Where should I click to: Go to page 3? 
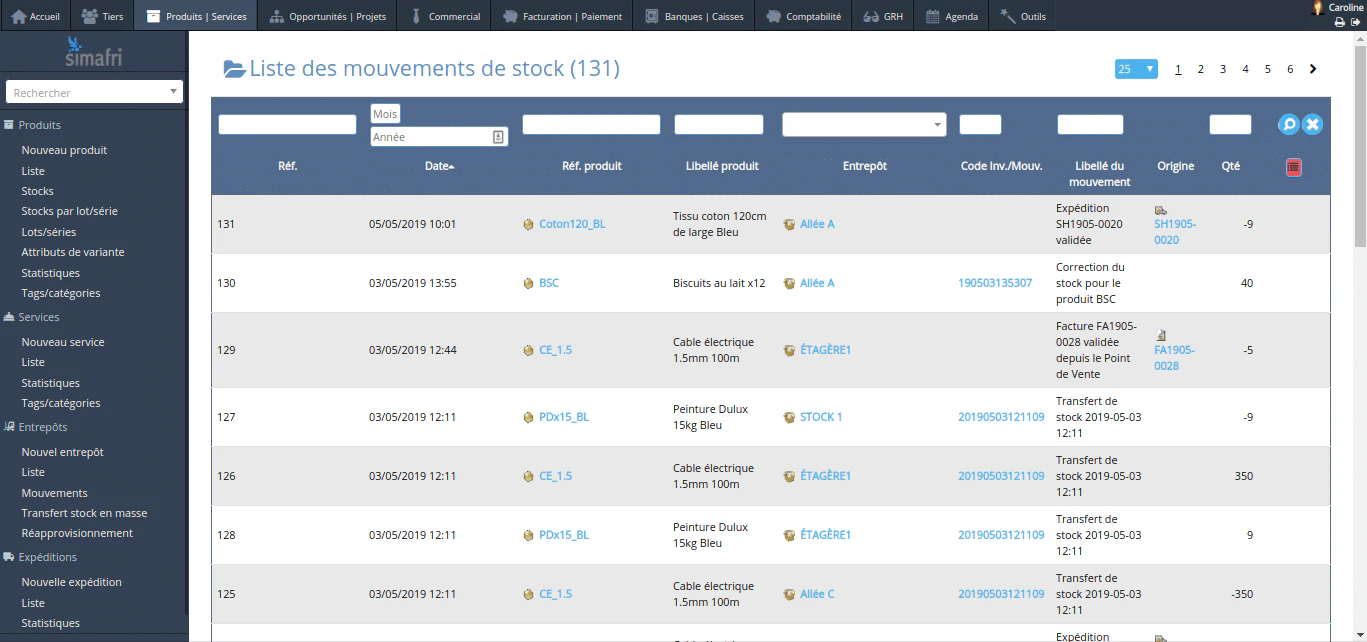coord(1223,69)
